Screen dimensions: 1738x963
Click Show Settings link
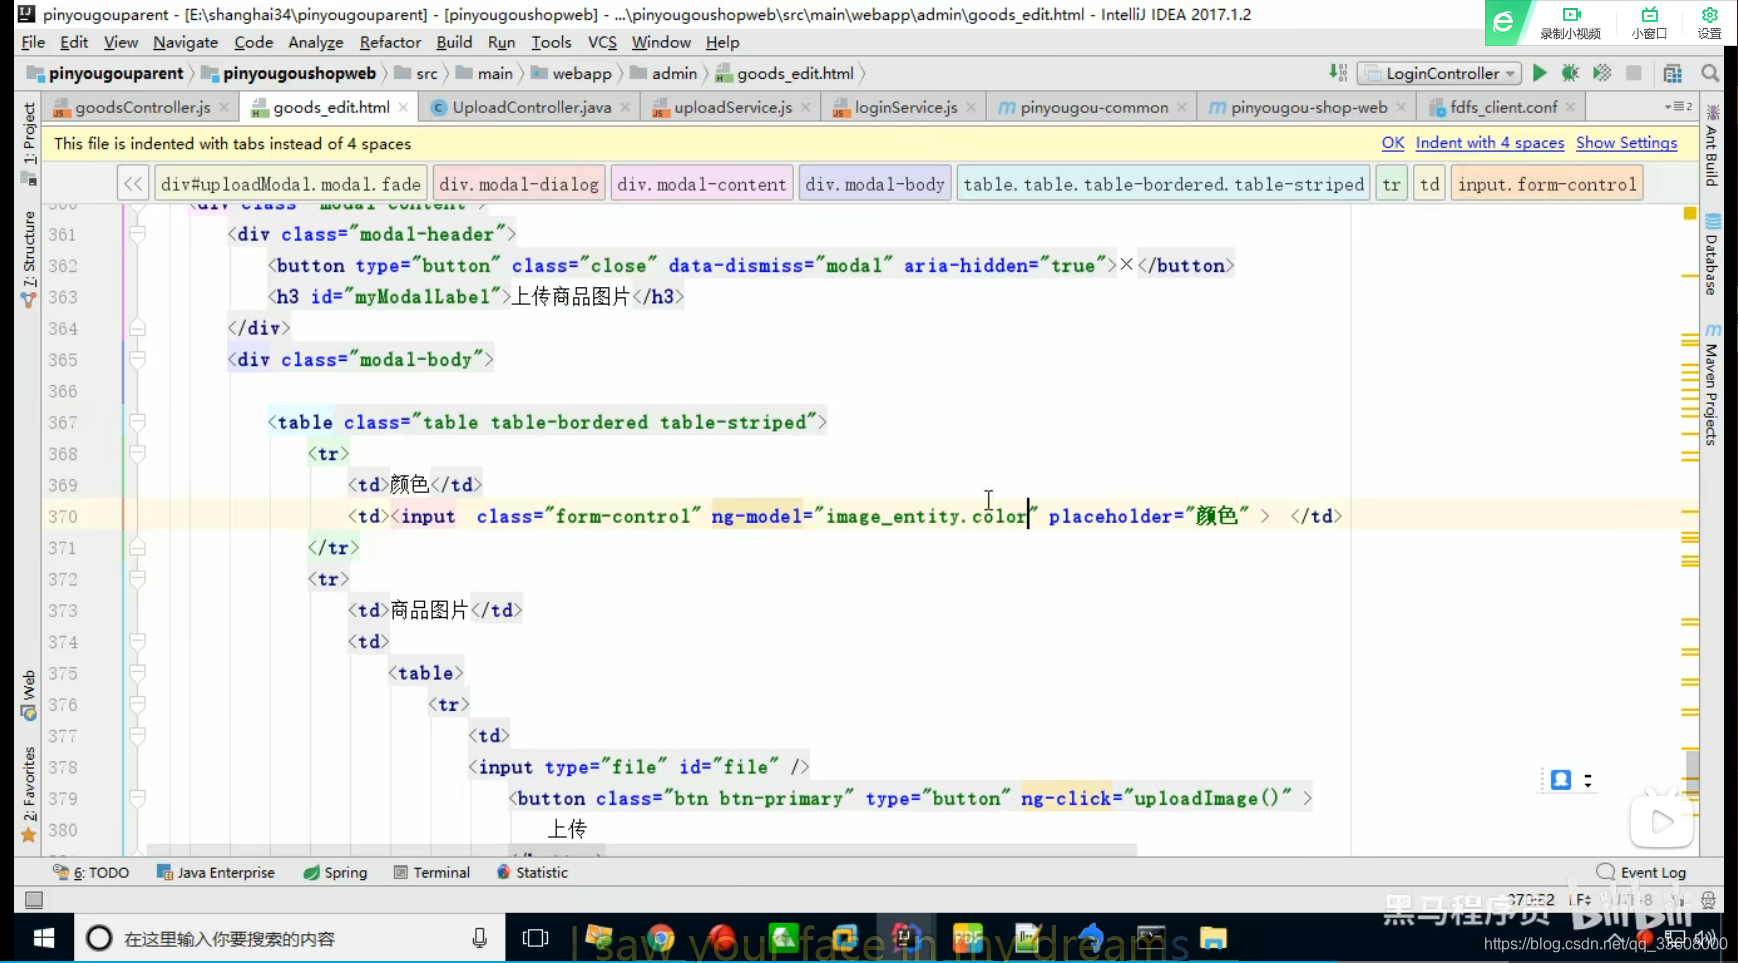pyautogui.click(x=1627, y=143)
